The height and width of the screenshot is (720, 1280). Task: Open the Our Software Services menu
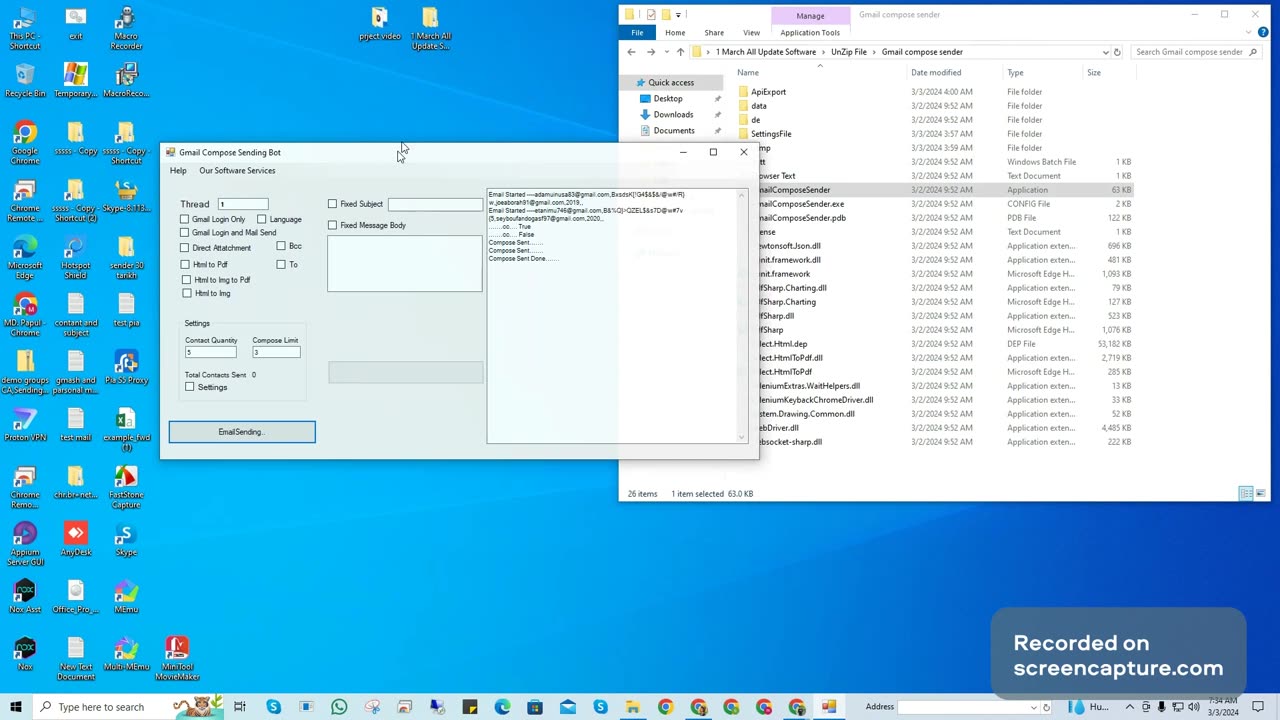pyautogui.click(x=237, y=171)
